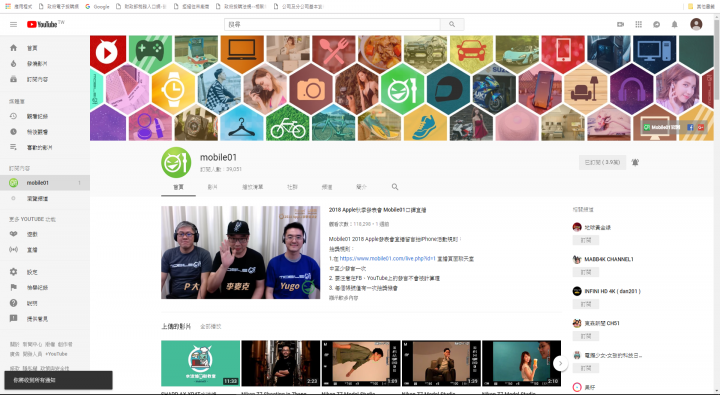Image resolution: width=720 pixels, height=395 pixels.
Task: Subscribe to the CH51 related channel
Action: [x=585, y=336]
